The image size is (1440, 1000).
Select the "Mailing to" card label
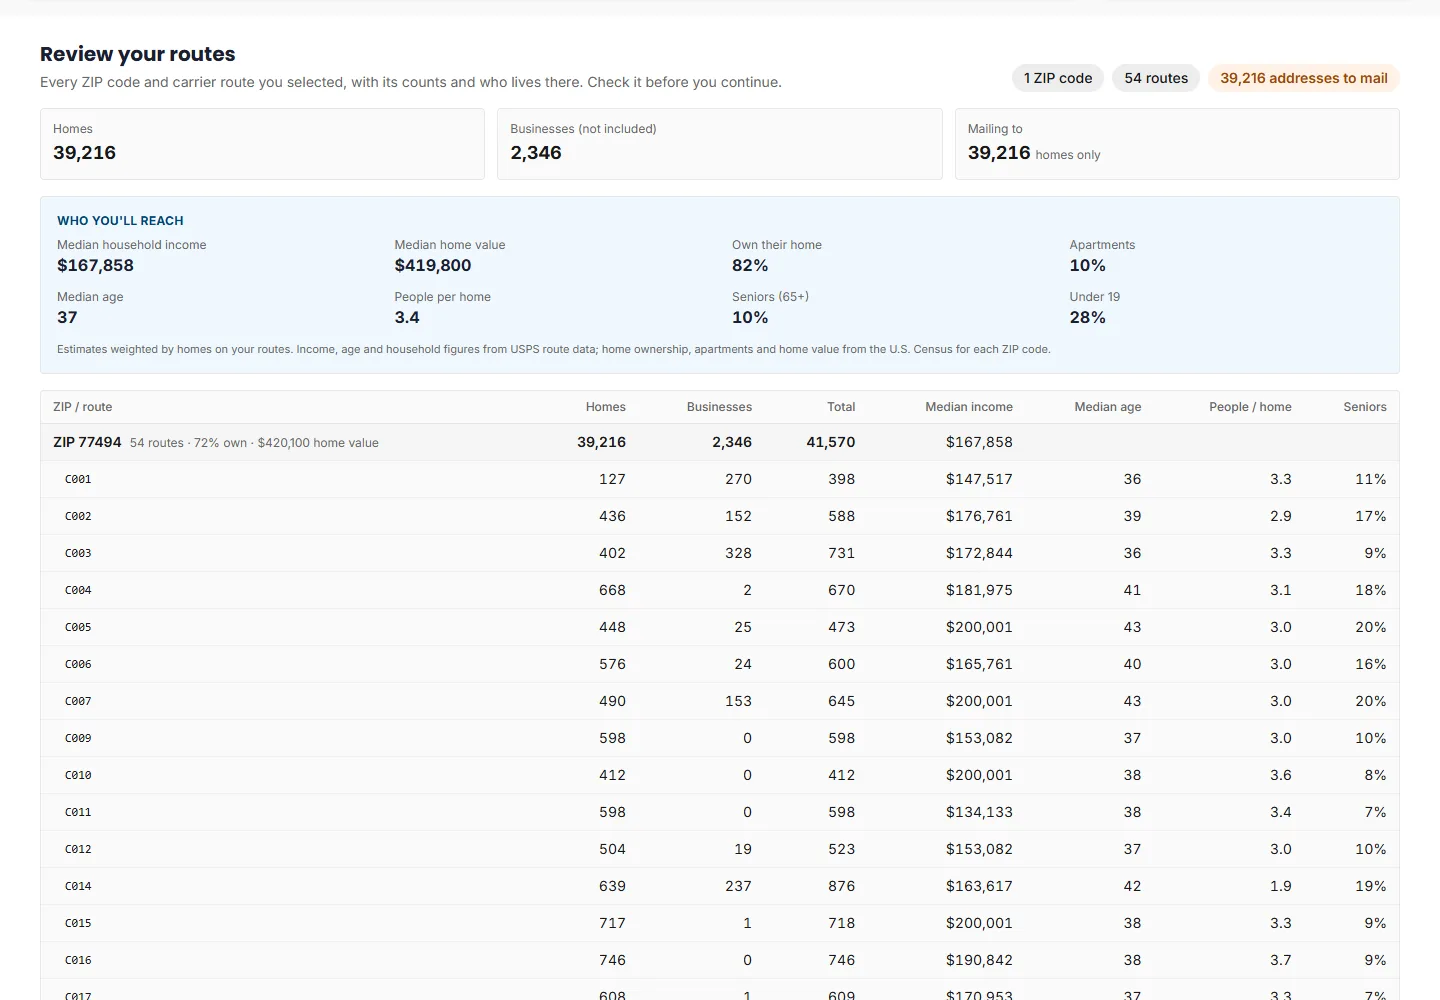click(x=995, y=129)
